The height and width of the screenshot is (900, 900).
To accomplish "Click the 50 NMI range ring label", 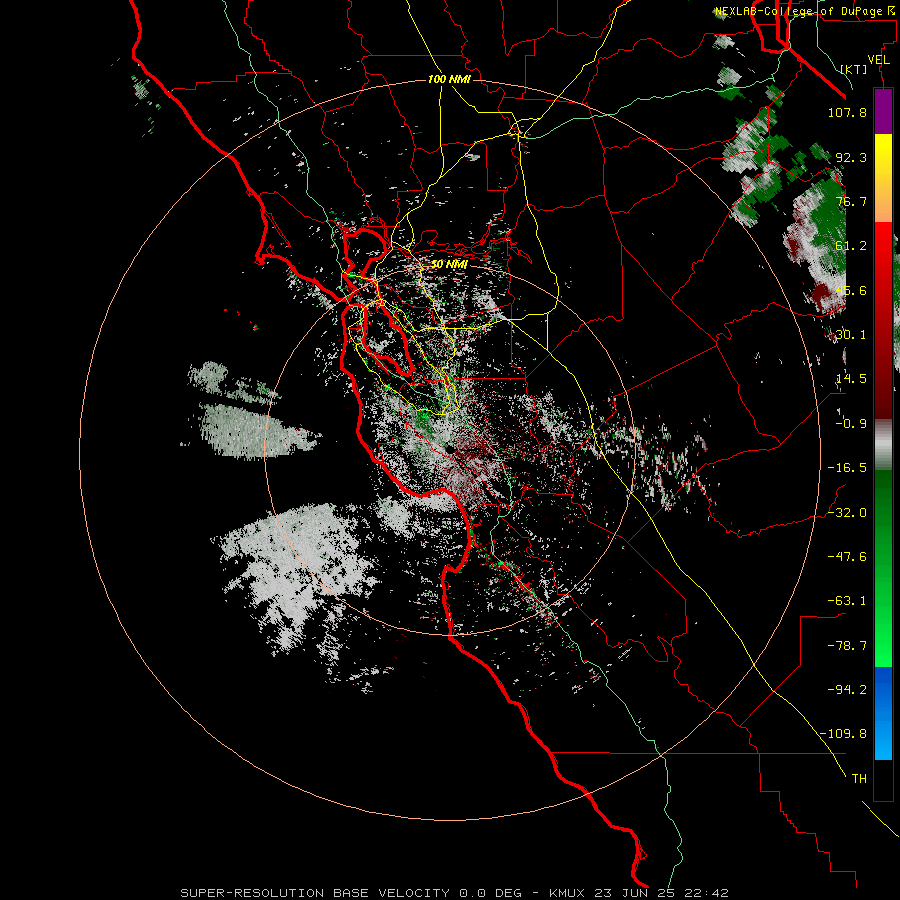I will coord(449,265).
